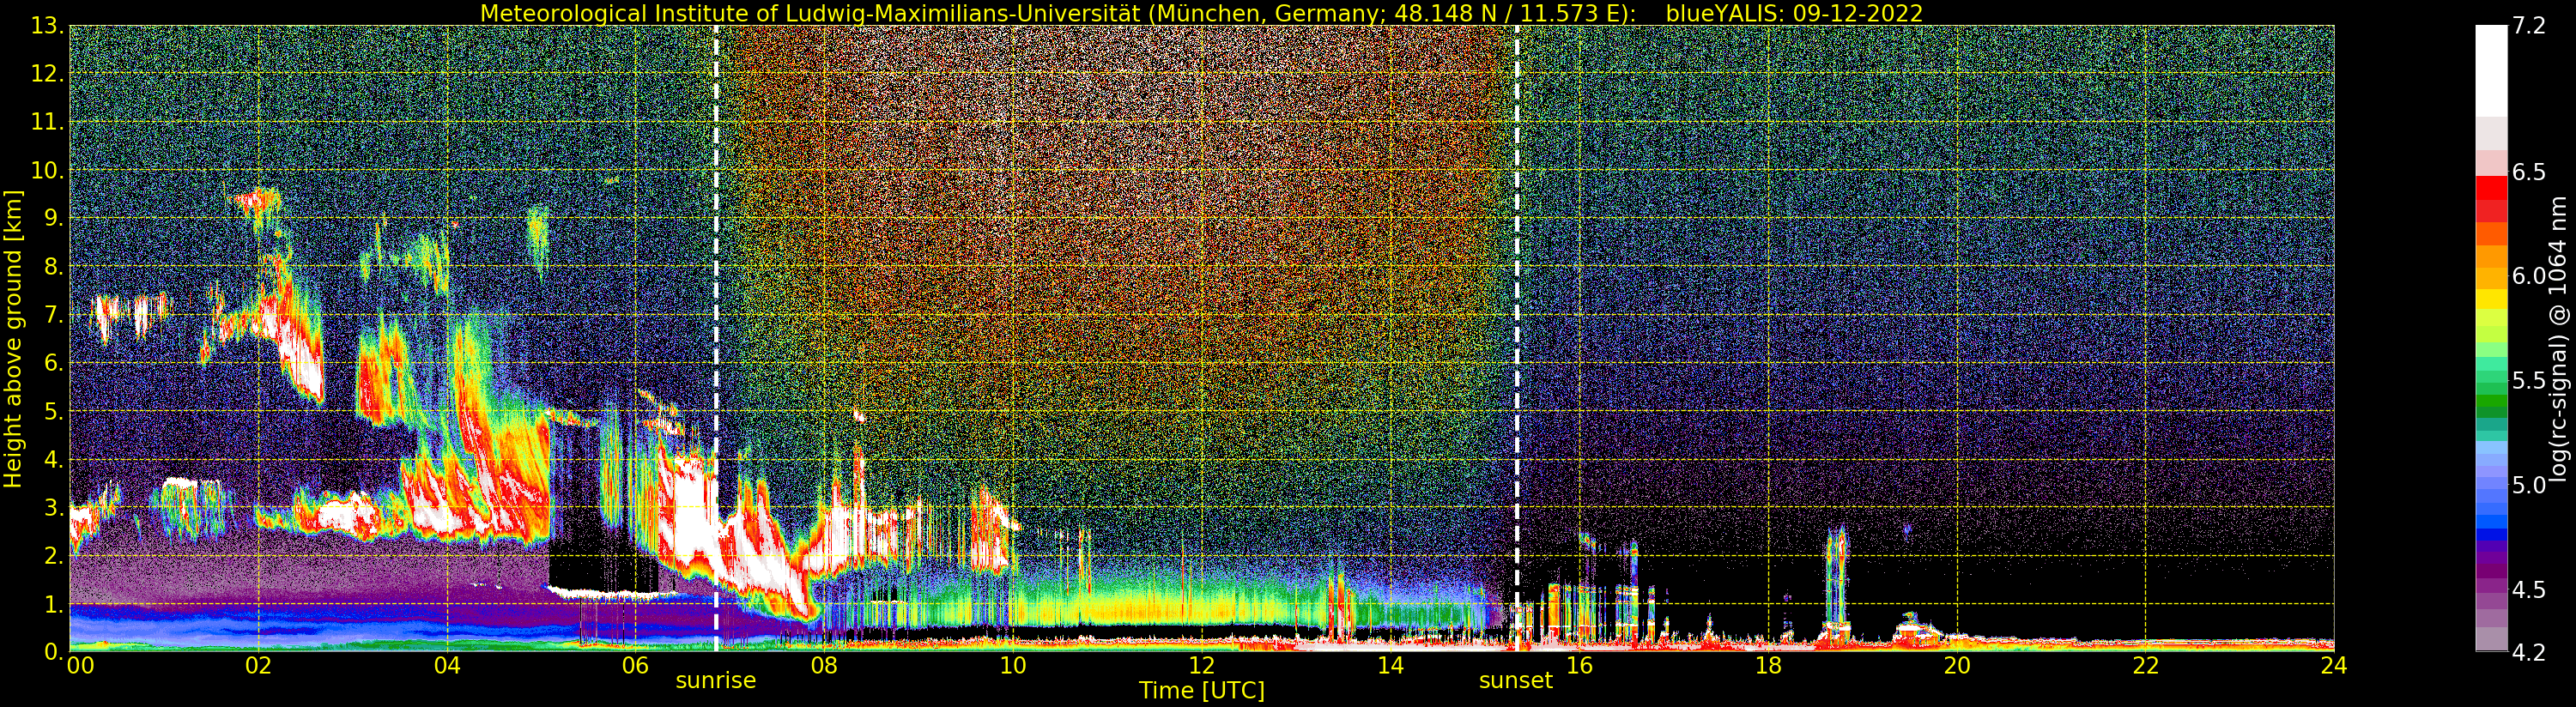
Task: Click the 6. tick on the height axis
Action: [x=53, y=363]
